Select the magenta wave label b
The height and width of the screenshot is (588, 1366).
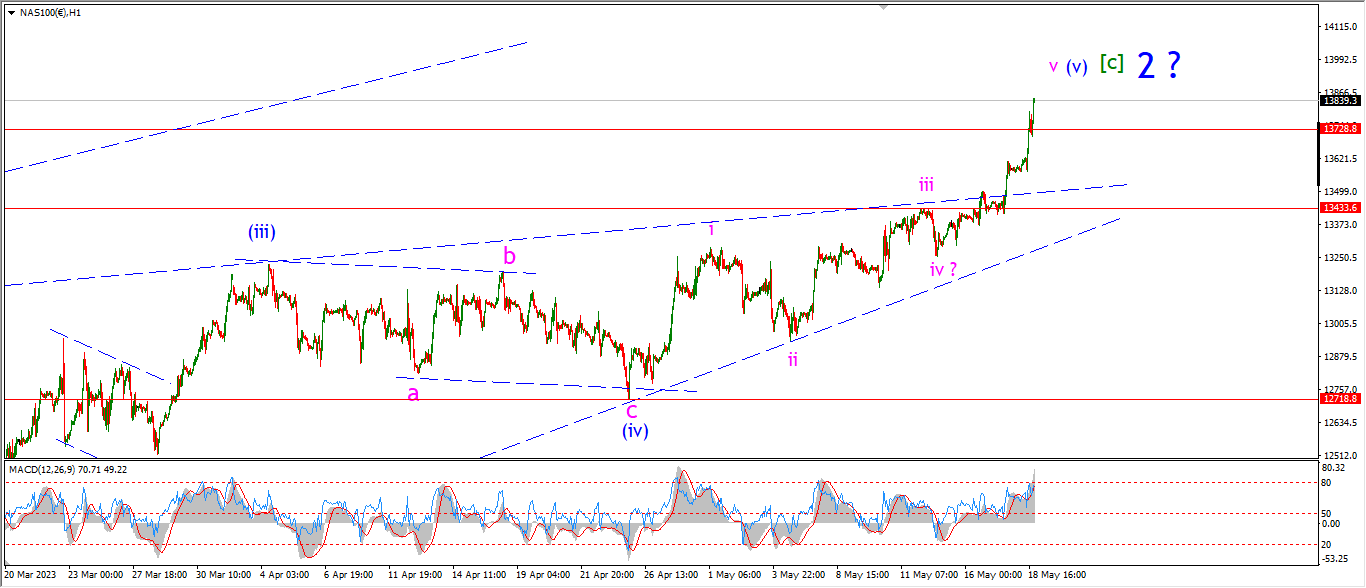509,256
